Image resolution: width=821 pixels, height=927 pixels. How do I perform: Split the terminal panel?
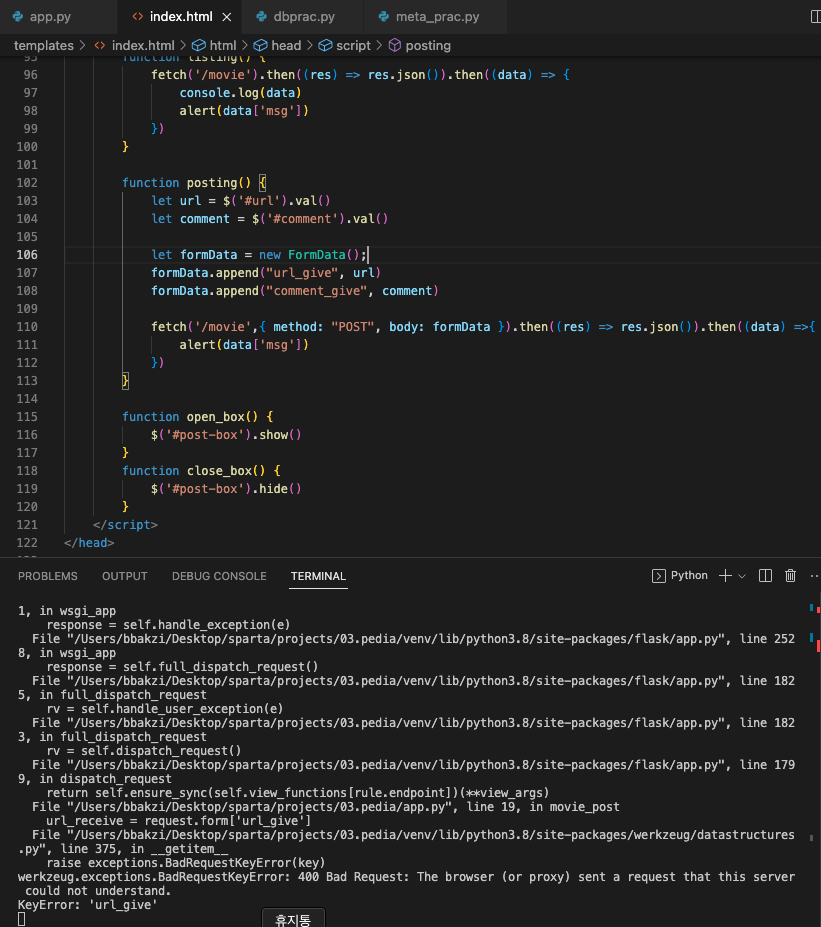coord(765,576)
